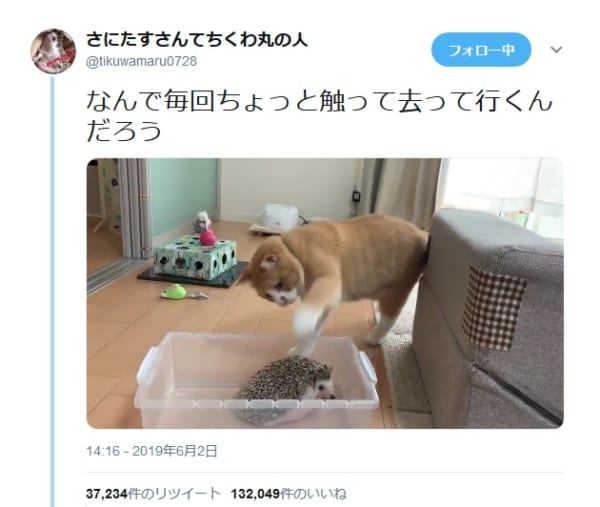Click the hedgehog in the video thumbnail
Viewport: 600px width, 507px height.
click(286, 388)
